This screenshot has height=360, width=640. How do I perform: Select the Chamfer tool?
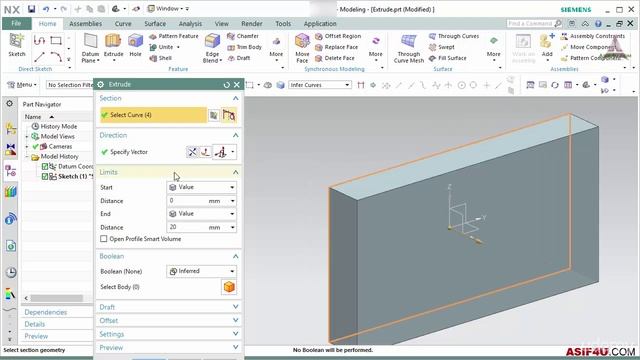tap(243, 36)
